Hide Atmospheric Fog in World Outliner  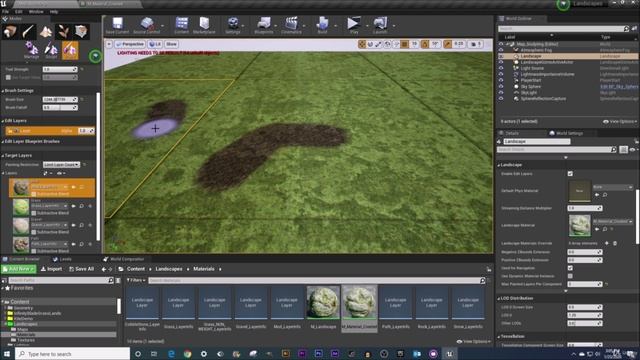501,50
